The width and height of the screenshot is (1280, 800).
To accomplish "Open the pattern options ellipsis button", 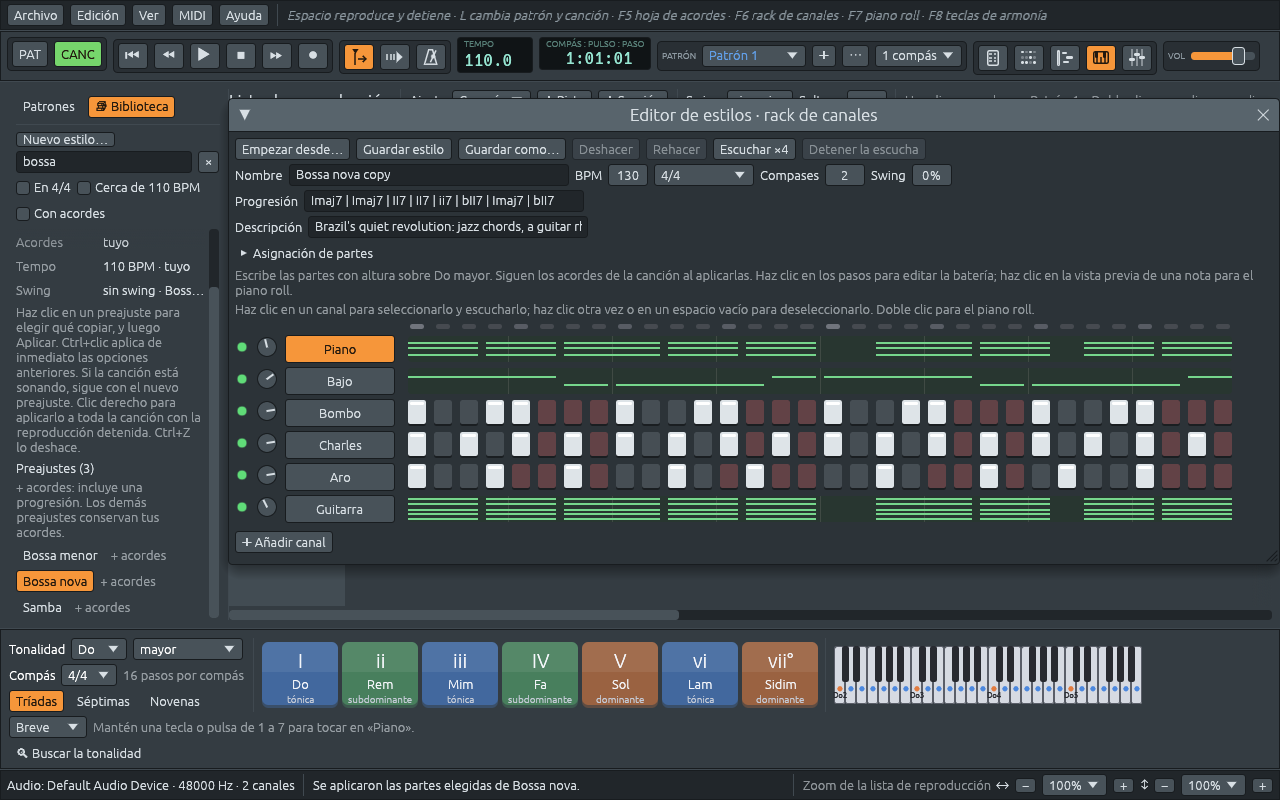I will 855,56.
